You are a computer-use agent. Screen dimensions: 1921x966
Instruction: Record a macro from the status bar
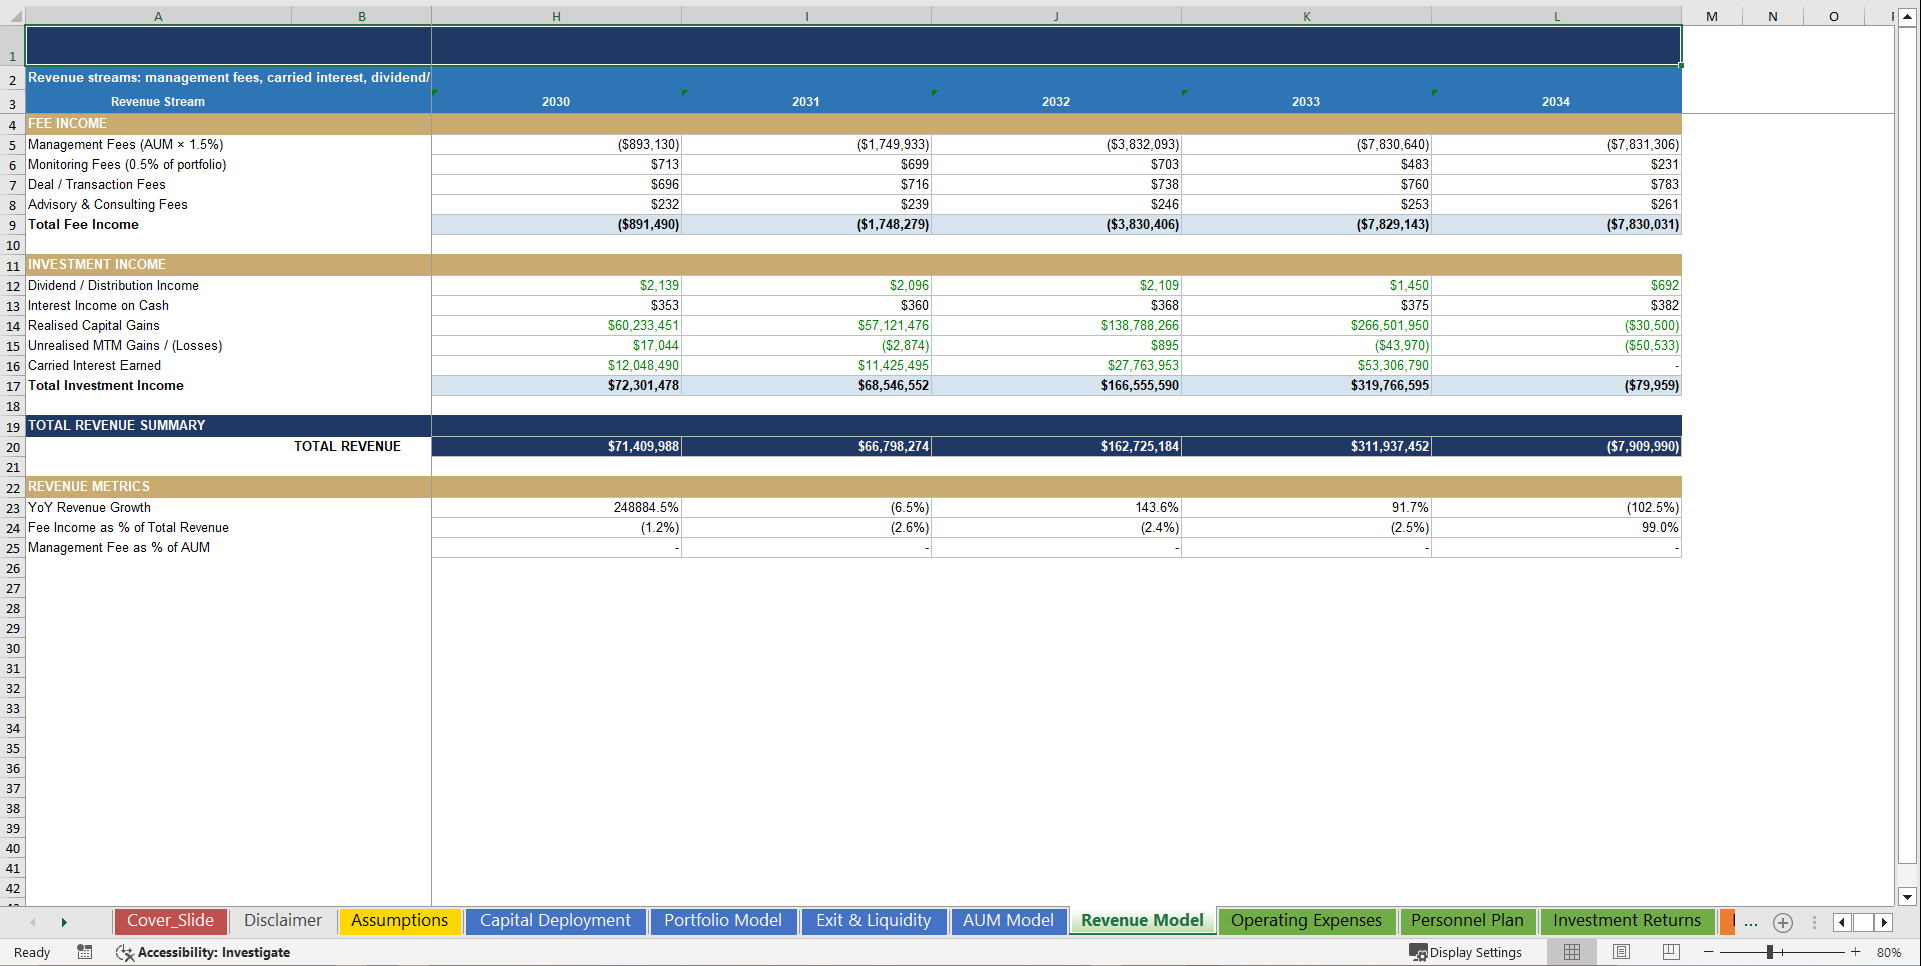click(x=85, y=952)
